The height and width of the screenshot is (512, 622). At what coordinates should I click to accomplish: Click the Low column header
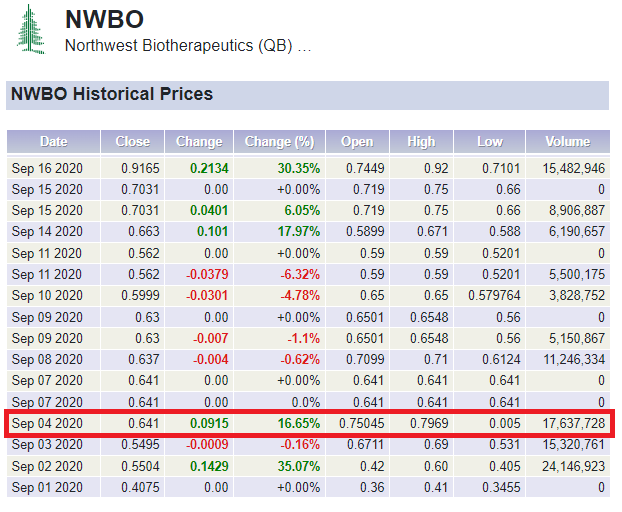490,142
